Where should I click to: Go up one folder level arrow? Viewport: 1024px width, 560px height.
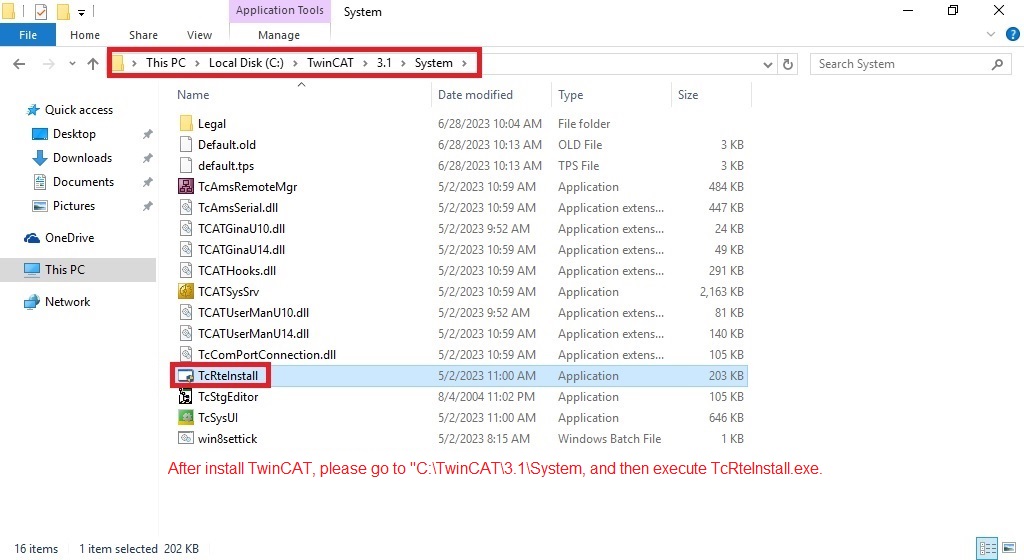tap(93, 63)
